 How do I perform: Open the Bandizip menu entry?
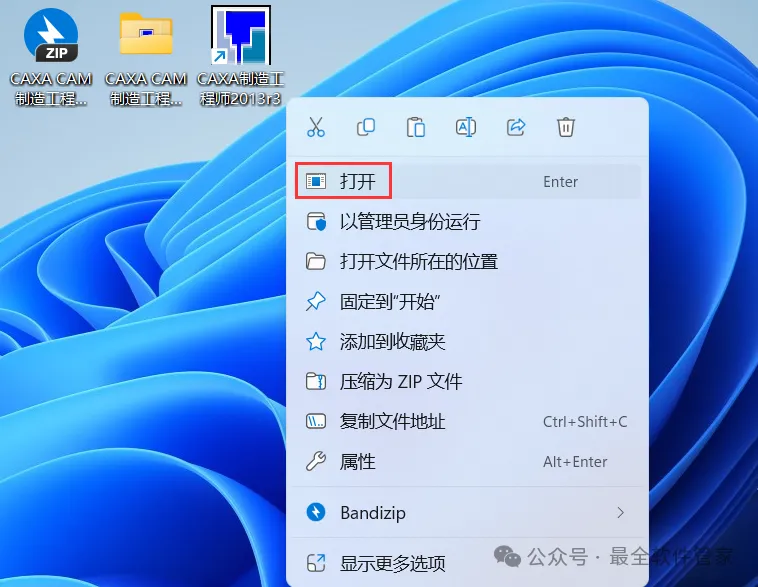click(x=467, y=513)
